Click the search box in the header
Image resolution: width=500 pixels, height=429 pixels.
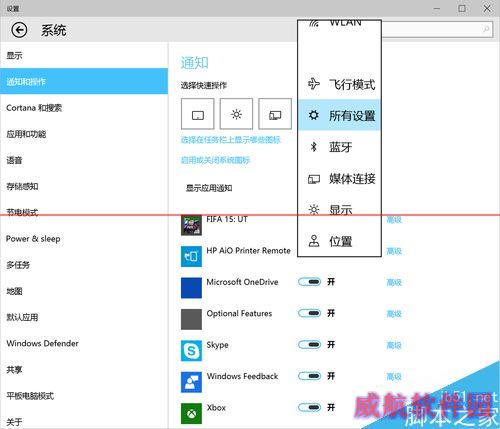[437, 30]
